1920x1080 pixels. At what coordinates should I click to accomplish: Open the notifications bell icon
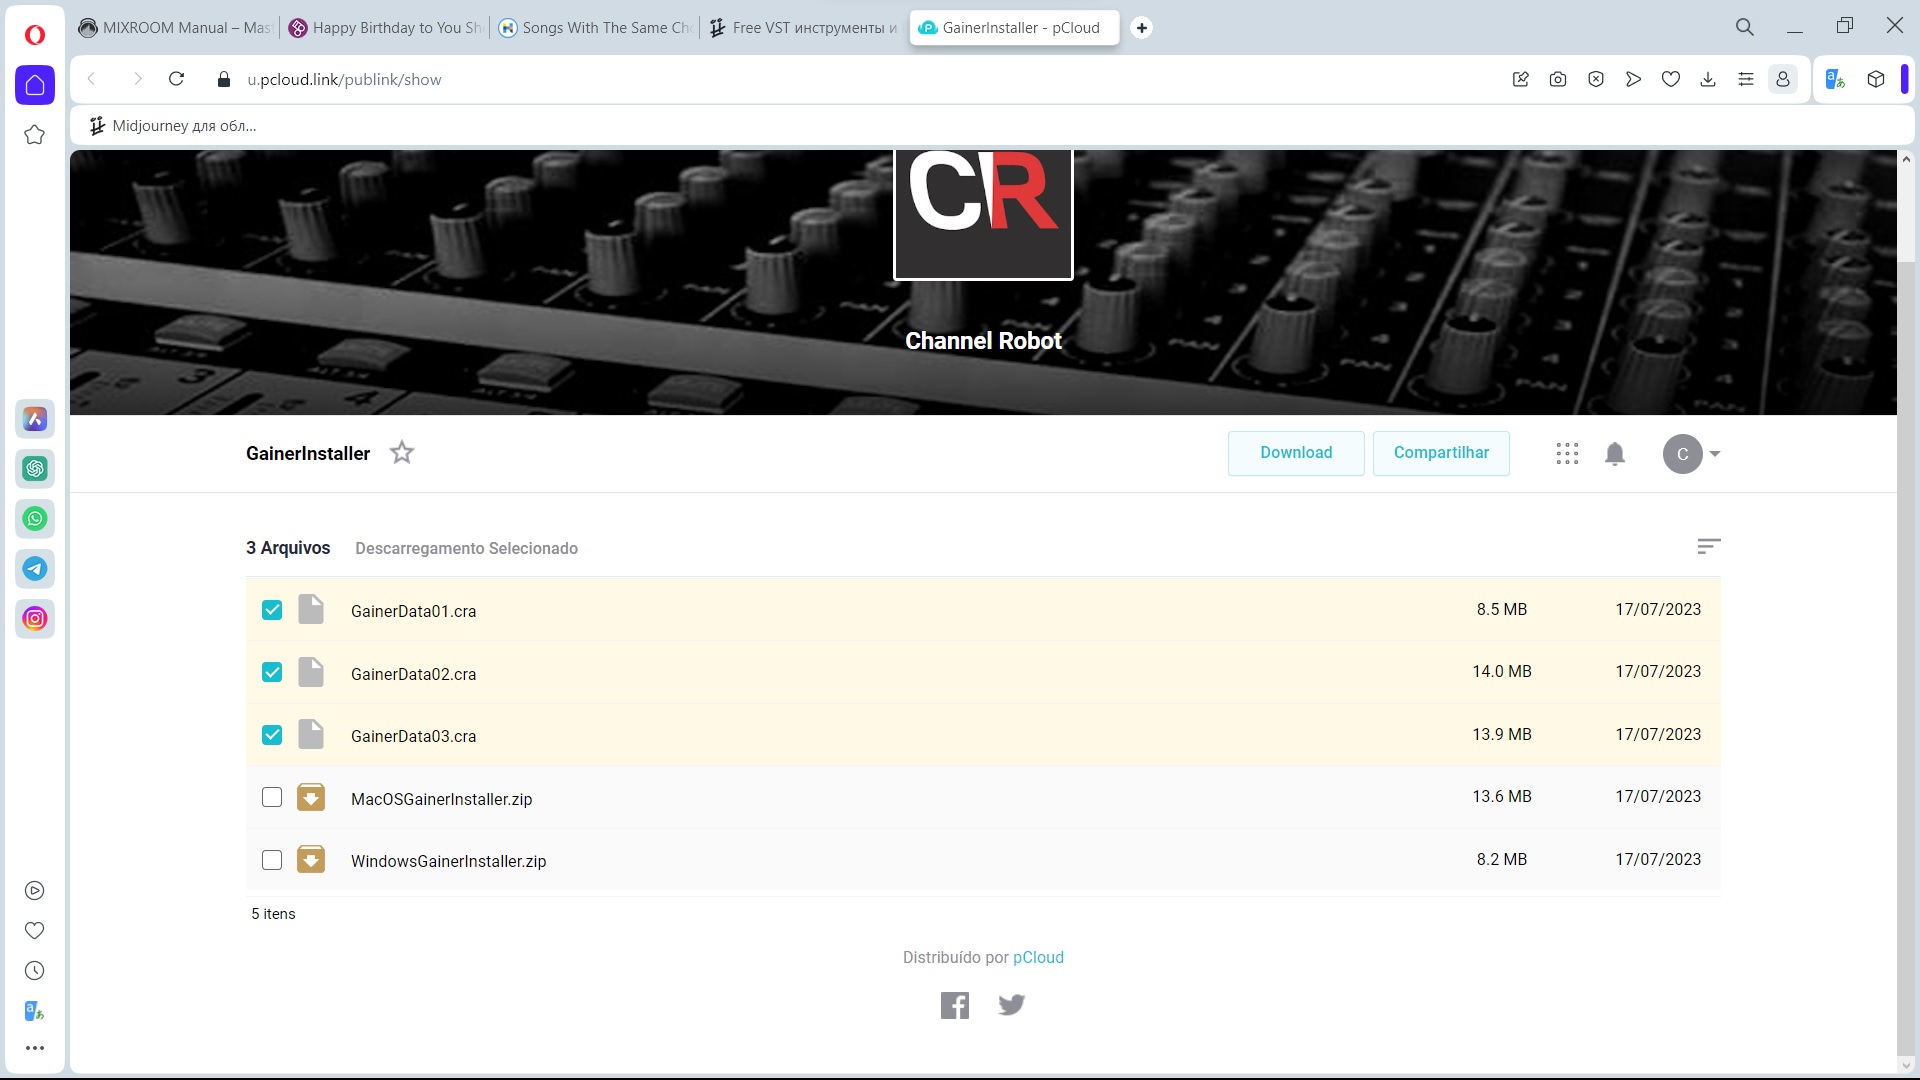pos(1614,454)
